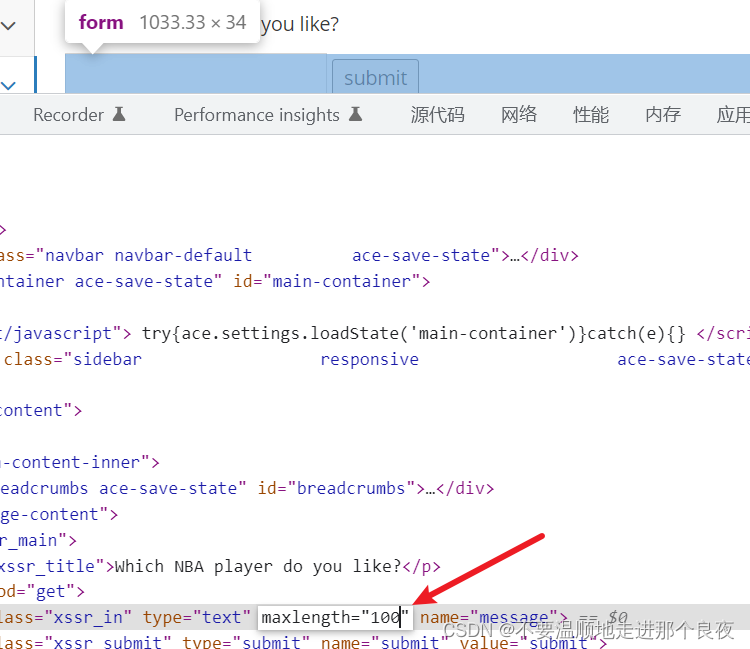750x649 pixels.
Task: Click the maxlength="100" attribute edit field
Action: (x=335, y=617)
